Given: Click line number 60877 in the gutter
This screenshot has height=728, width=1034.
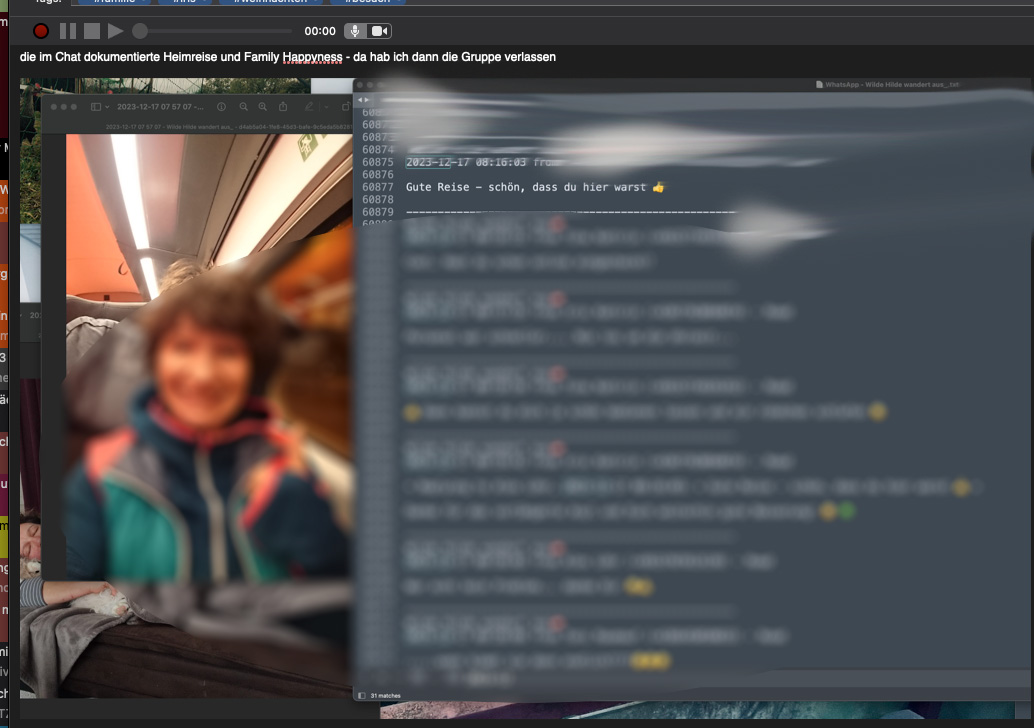Looking at the screenshot, I should pyautogui.click(x=378, y=187).
